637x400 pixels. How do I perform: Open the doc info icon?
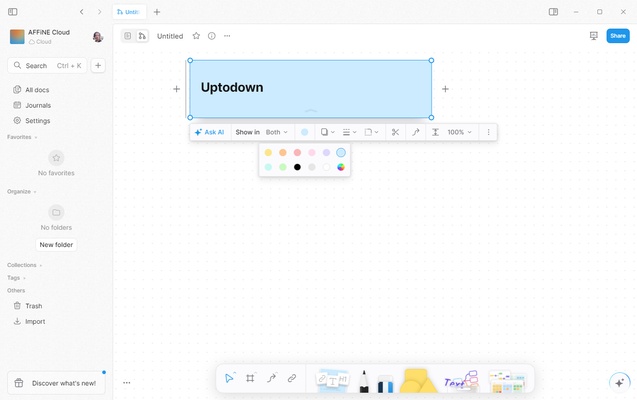click(x=212, y=36)
